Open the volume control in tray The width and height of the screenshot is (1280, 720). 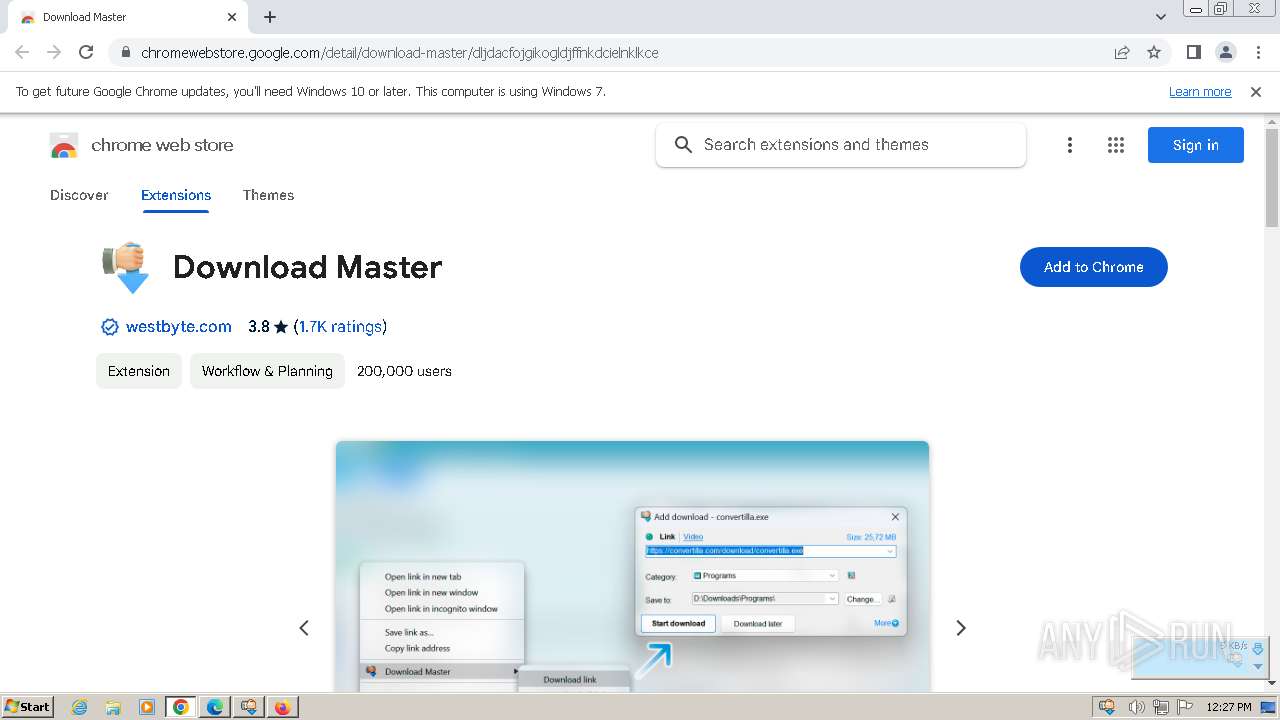point(1136,707)
